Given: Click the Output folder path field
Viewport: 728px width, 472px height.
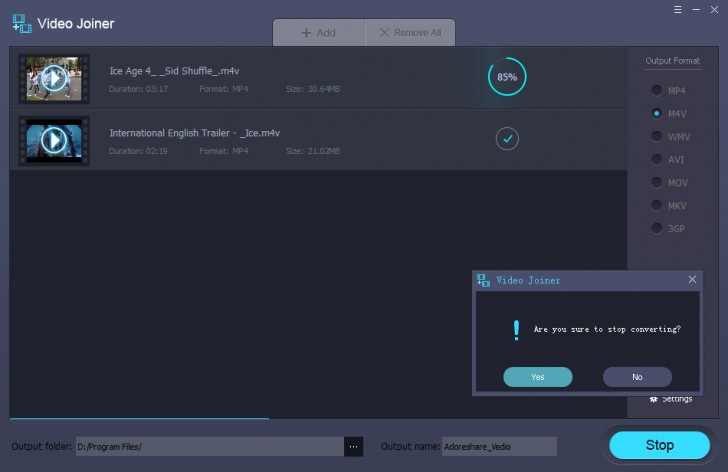Looking at the screenshot, I should (x=210, y=446).
